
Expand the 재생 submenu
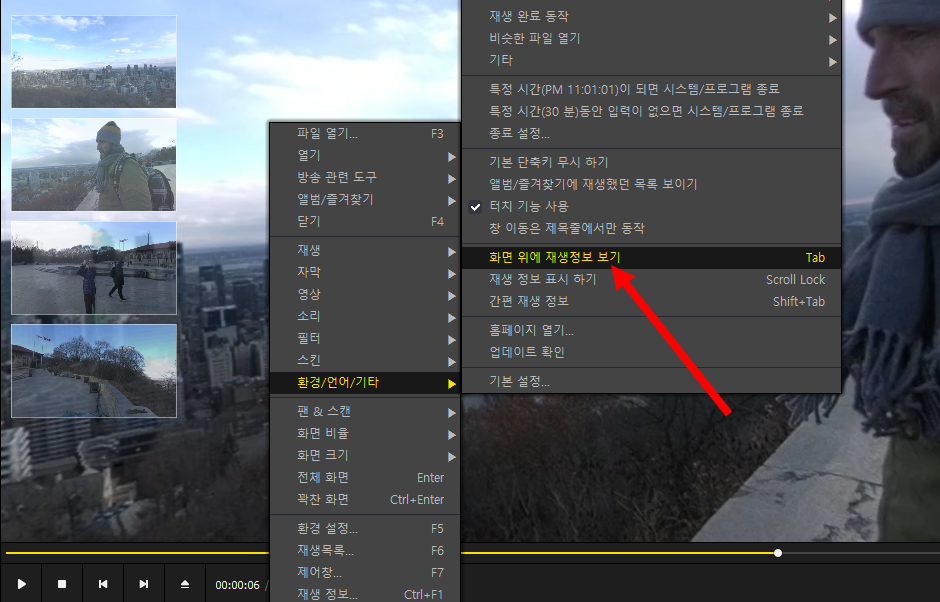click(365, 251)
